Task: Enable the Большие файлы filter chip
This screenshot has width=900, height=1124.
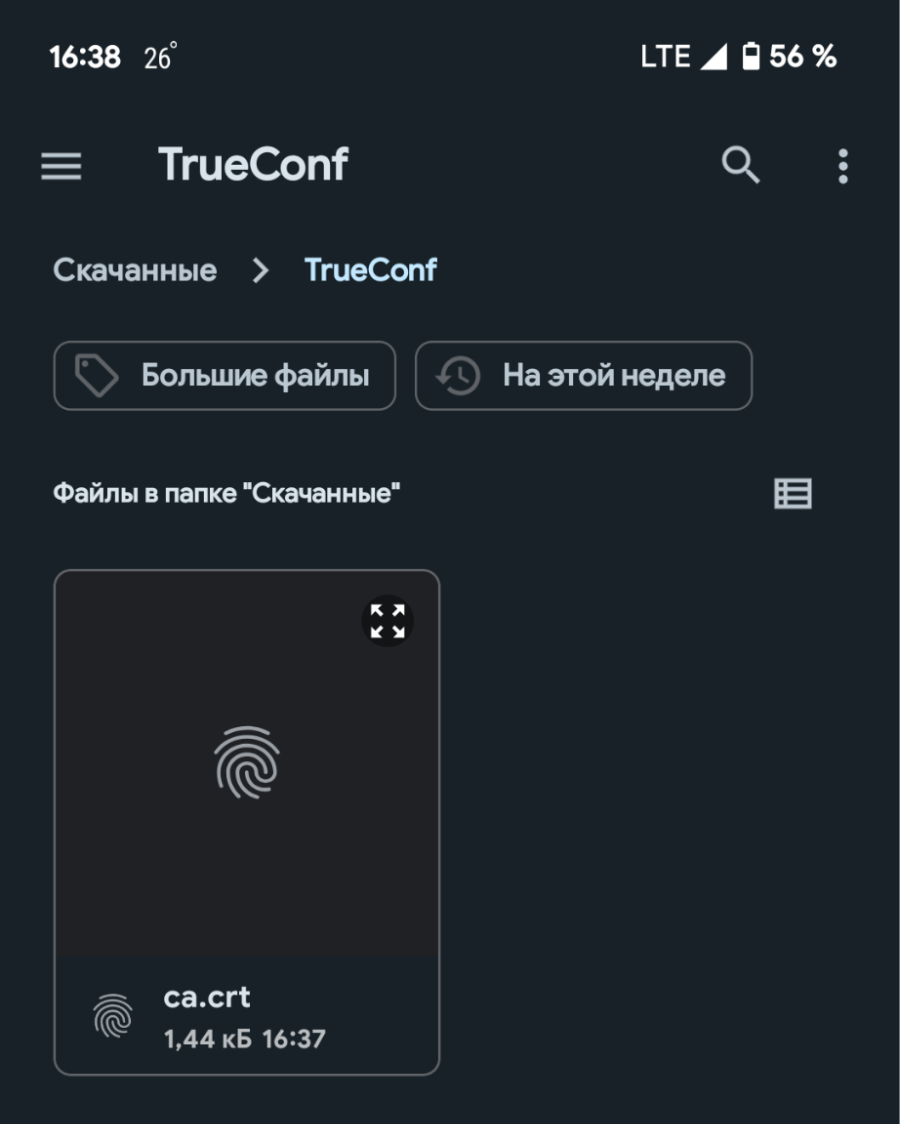Action: (224, 376)
